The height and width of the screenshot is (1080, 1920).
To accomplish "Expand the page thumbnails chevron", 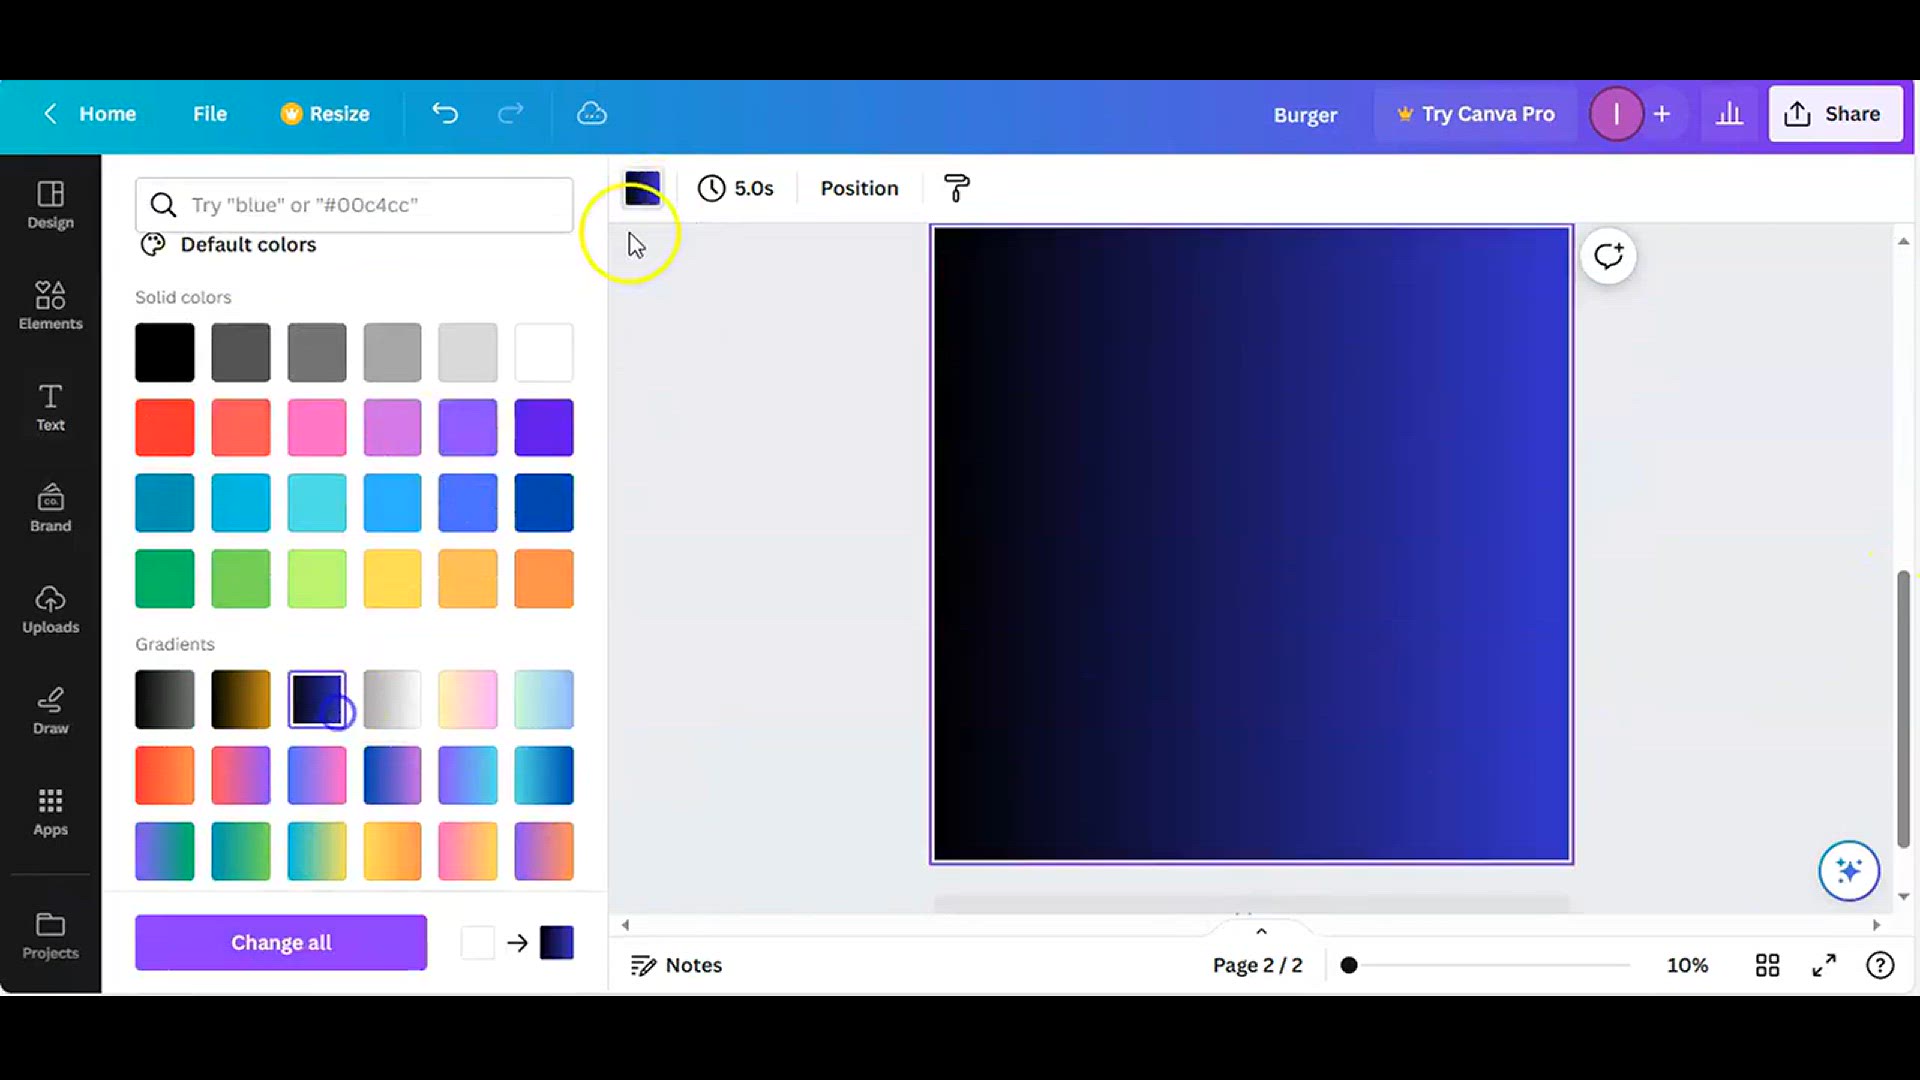I will coord(1262,931).
